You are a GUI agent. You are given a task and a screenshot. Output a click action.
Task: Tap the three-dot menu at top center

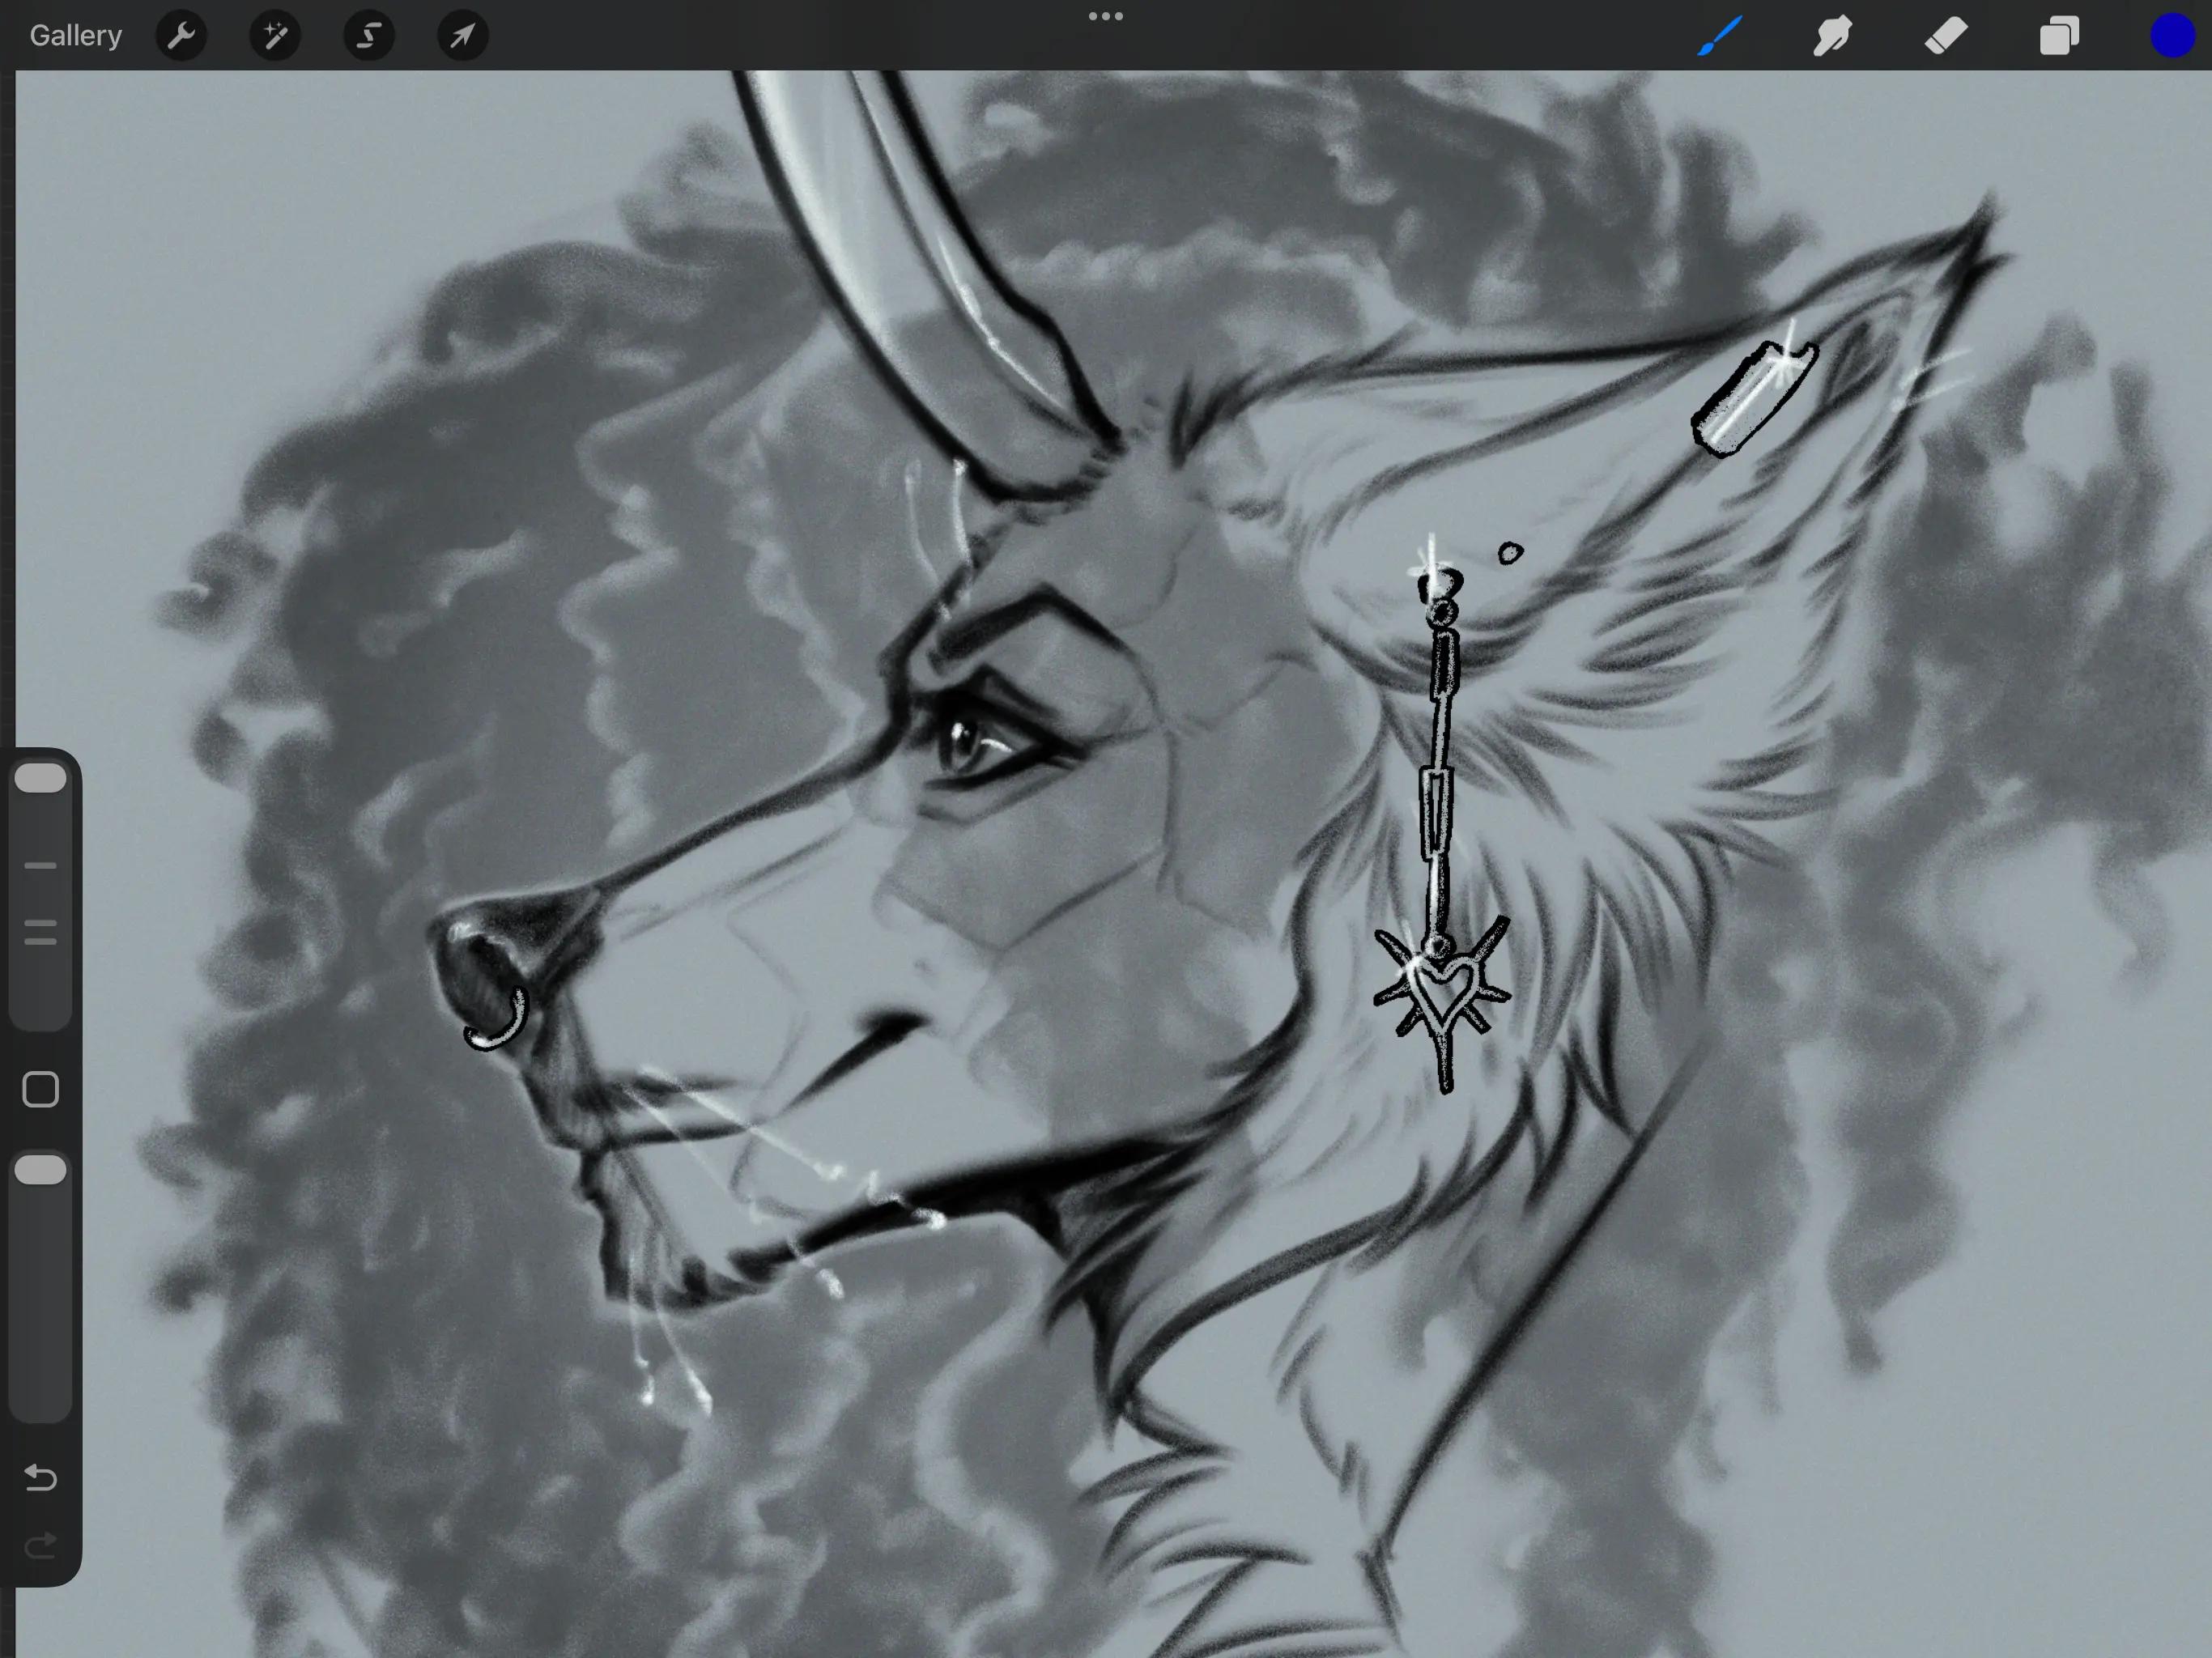coord(1106,16)
